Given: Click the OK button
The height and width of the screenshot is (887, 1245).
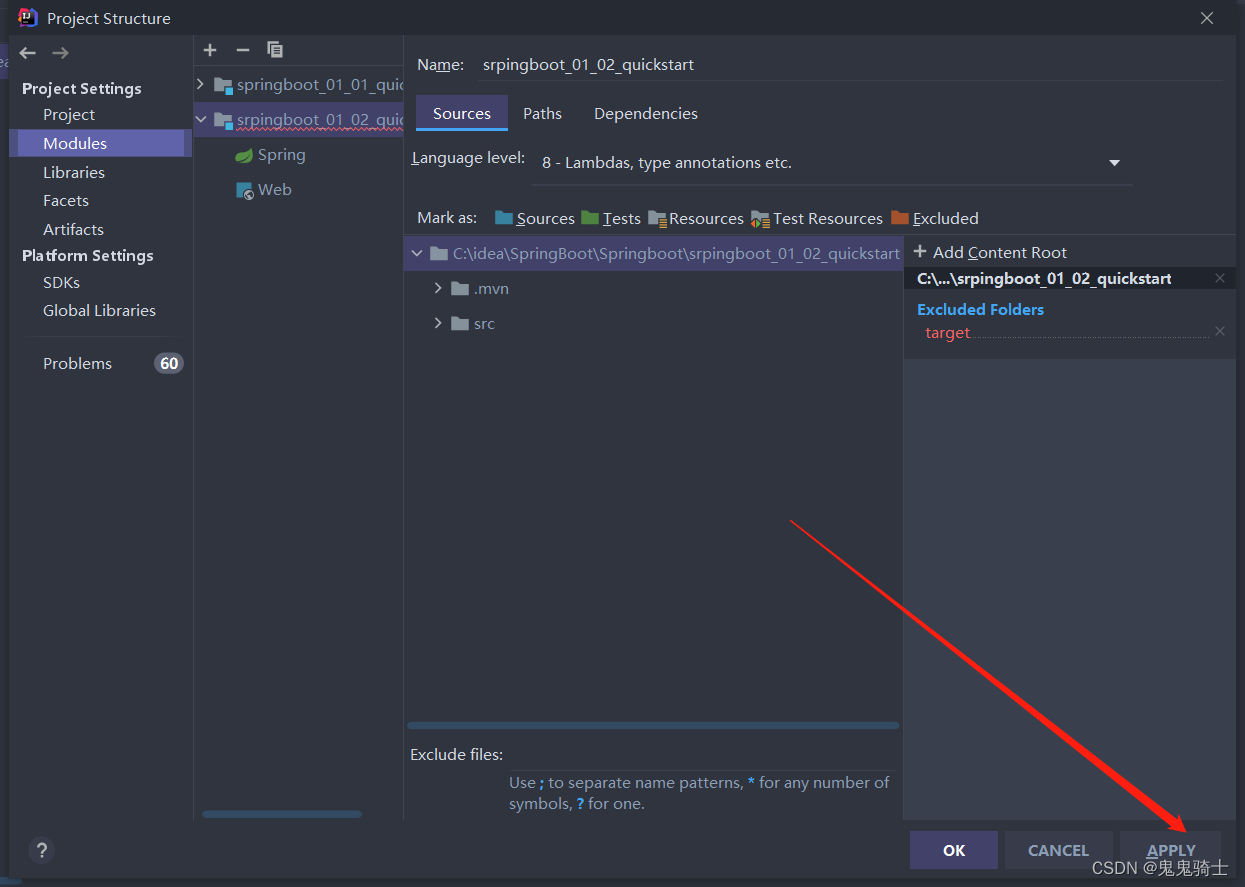Looking at the screenshot, I should tap(954, 851).
